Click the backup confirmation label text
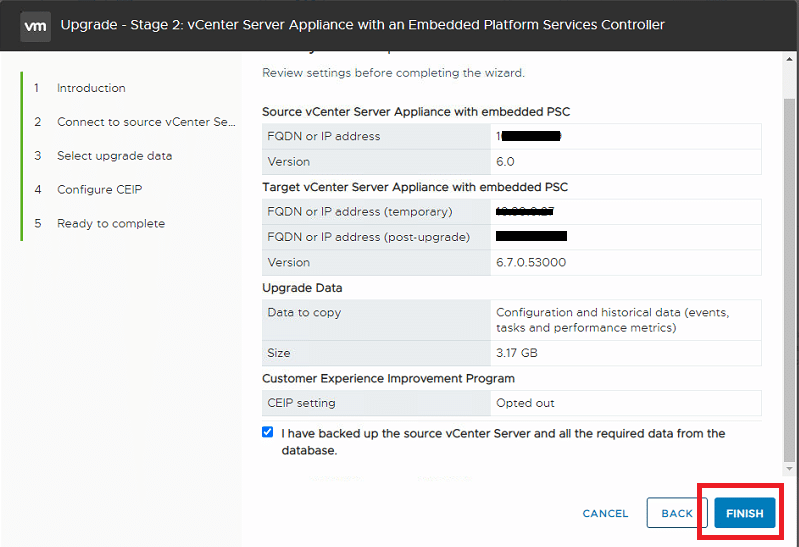This screenshot has width=799, height=547. [503, 441]
